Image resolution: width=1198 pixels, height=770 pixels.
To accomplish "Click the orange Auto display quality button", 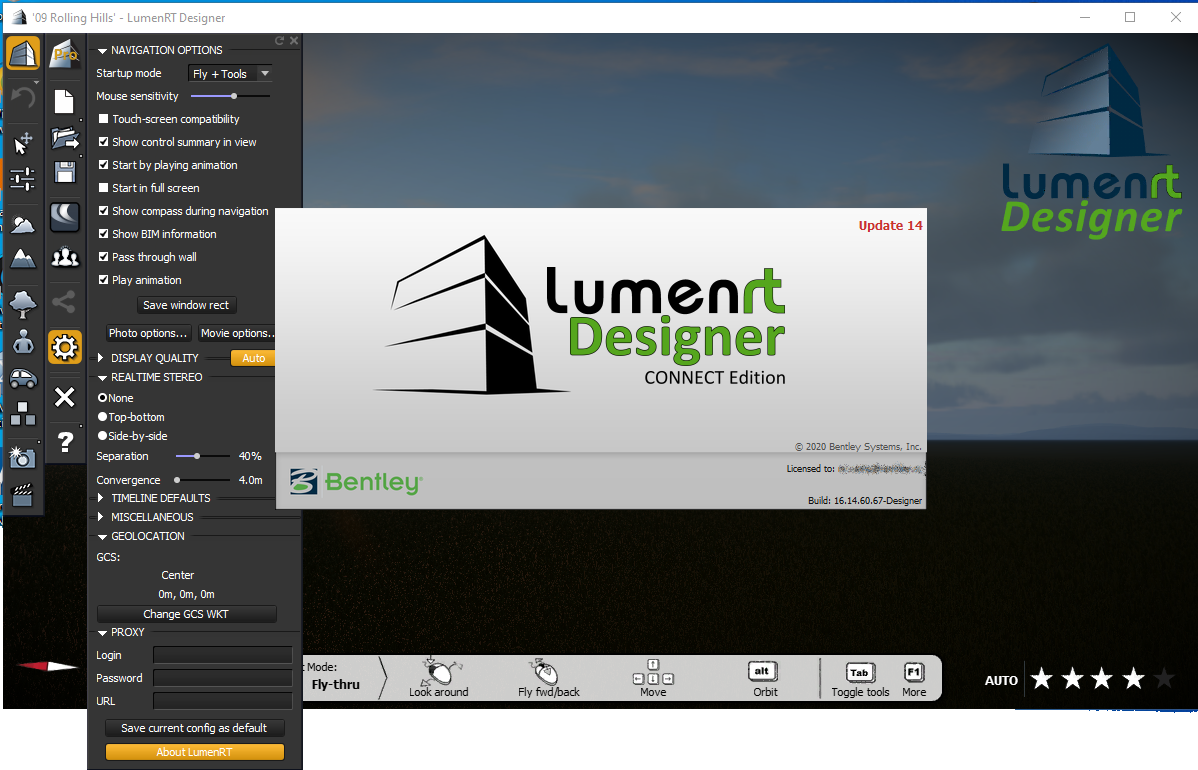I will pos(253,358).
